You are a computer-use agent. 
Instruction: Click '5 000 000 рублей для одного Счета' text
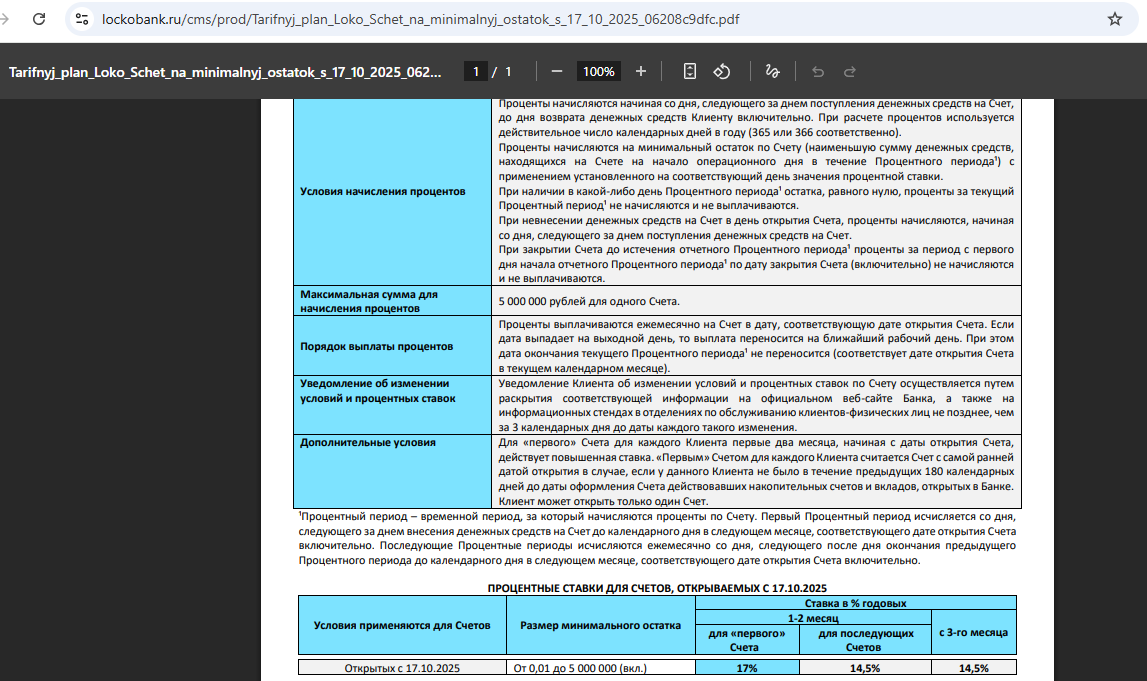(x=589, y=301)
